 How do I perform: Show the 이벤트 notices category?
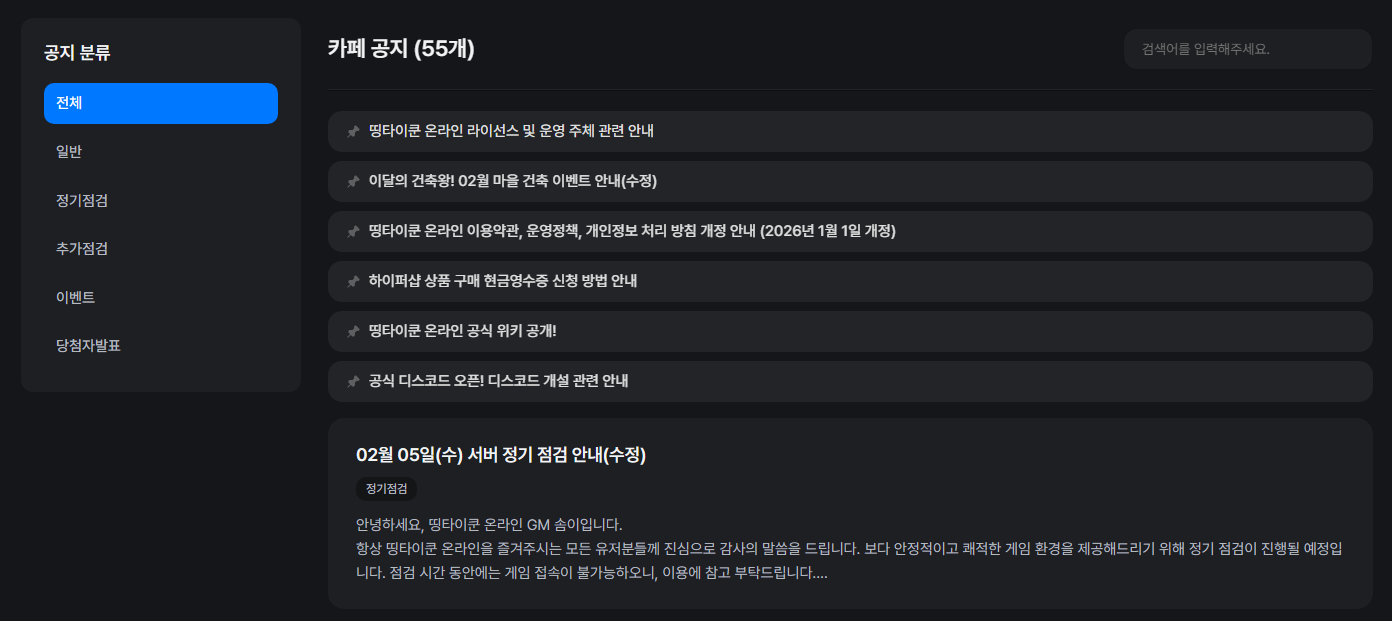point(76,298)
